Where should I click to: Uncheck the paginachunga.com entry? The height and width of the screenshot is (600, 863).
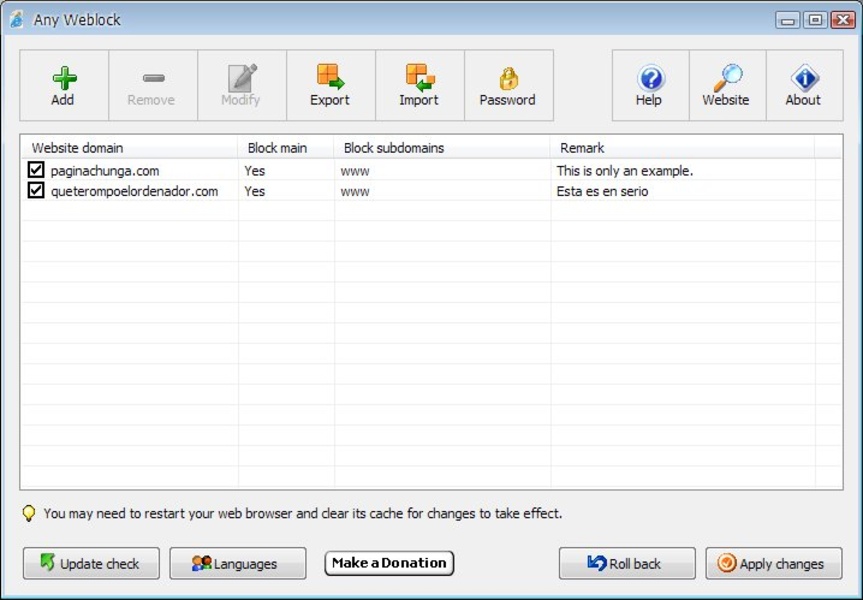point(35,170)
